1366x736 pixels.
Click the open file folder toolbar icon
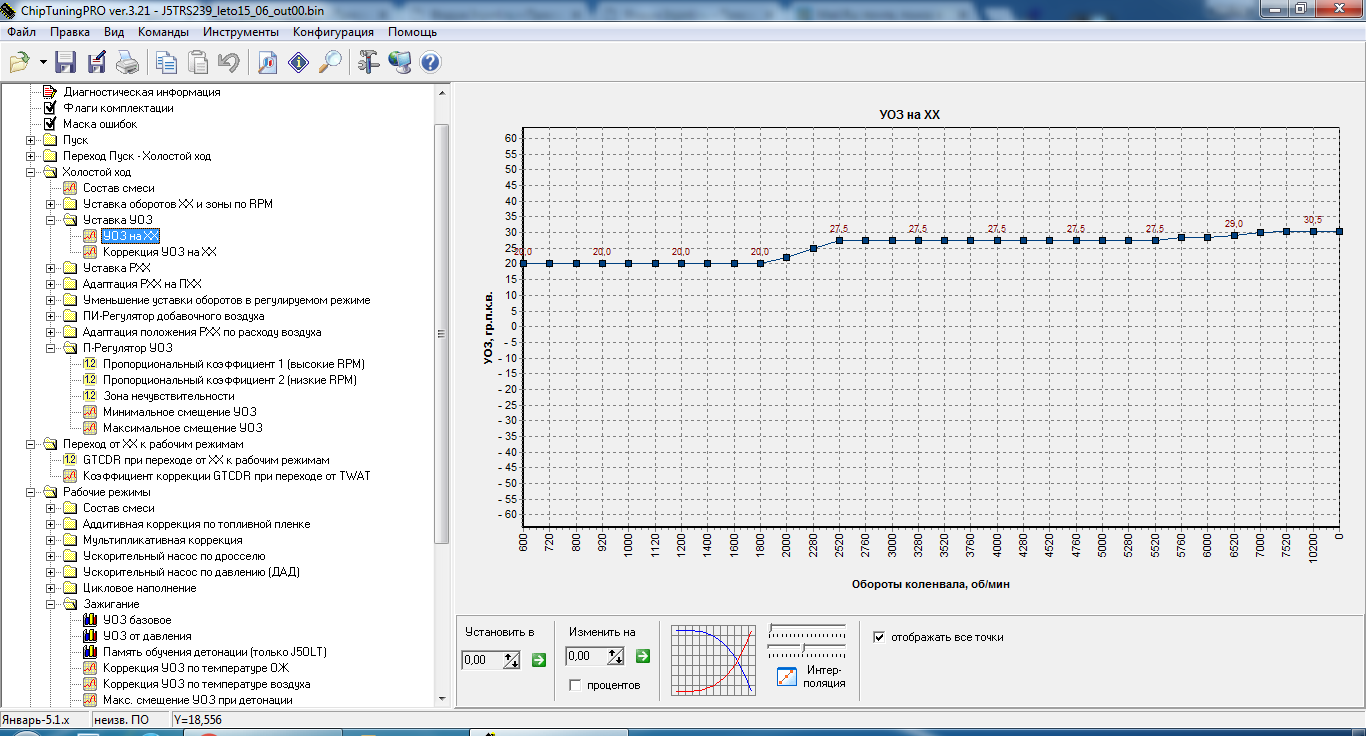[19, 62]
